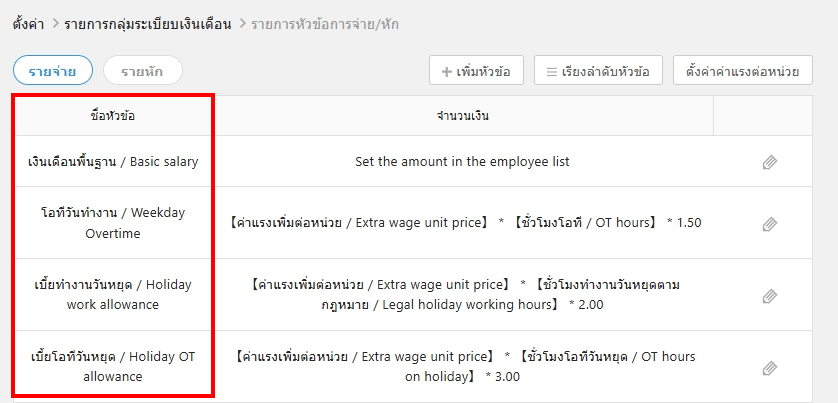The width and height of the screenshot is (838, 403).
Task: Click Weekday Overtime formula with 1.50 multiplier
Action: click(x=465, y=222)
